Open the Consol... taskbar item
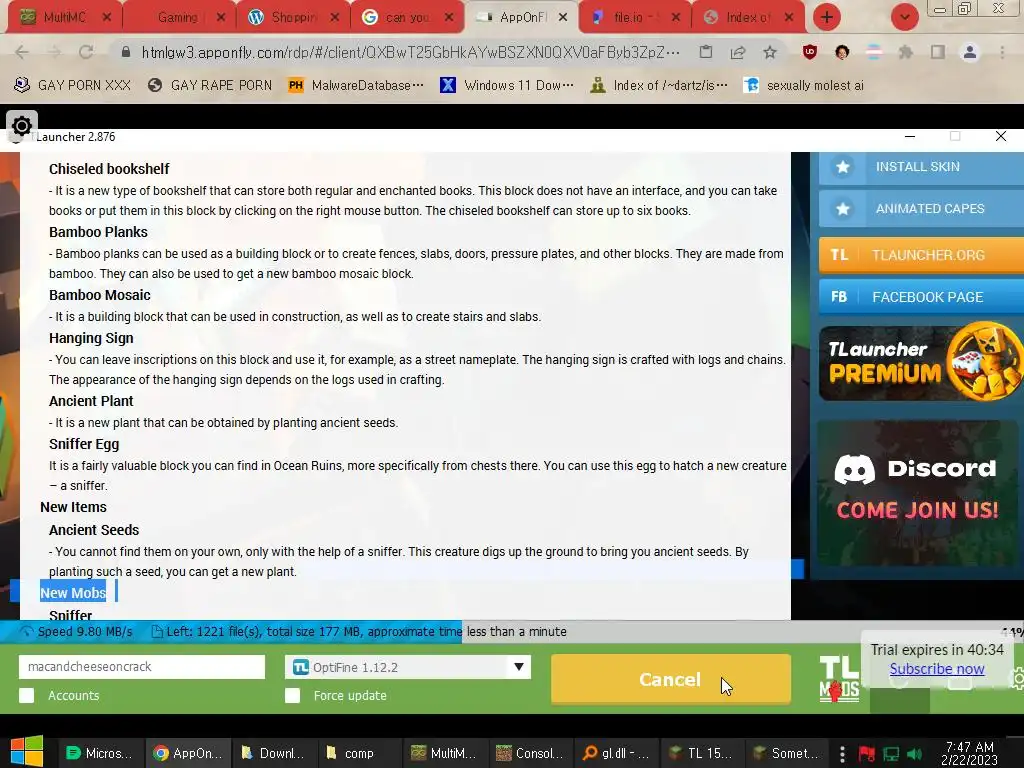1024x768 pixels. (530, 754)
